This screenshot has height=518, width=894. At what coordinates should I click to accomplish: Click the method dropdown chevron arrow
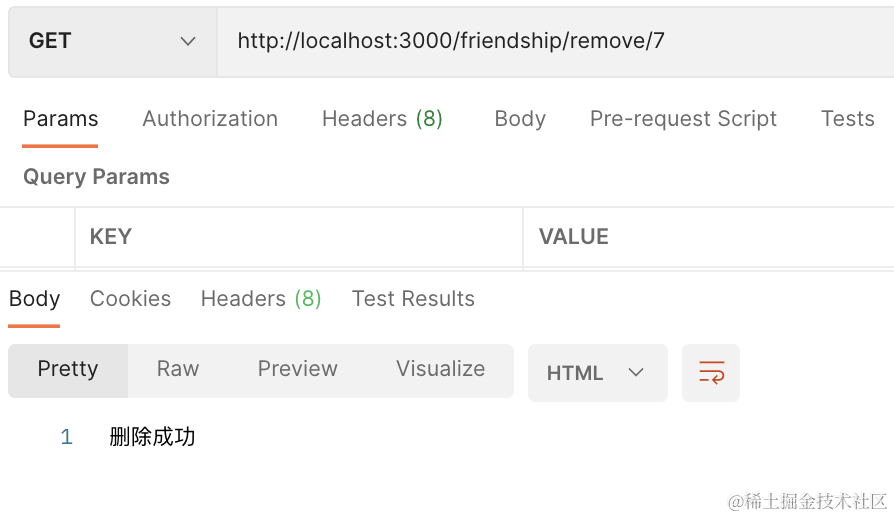point(188,42)
